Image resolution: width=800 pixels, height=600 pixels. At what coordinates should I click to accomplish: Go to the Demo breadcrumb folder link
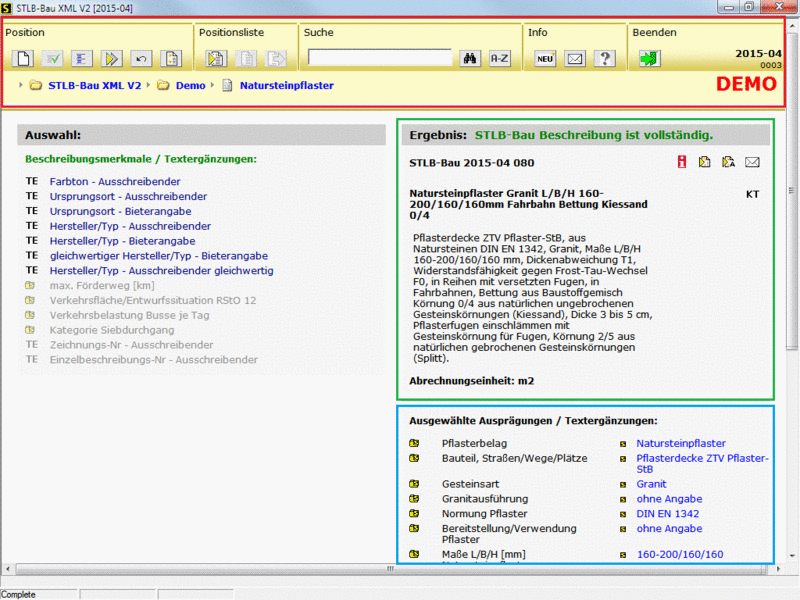pyautogui.click(x=190, y=85)
